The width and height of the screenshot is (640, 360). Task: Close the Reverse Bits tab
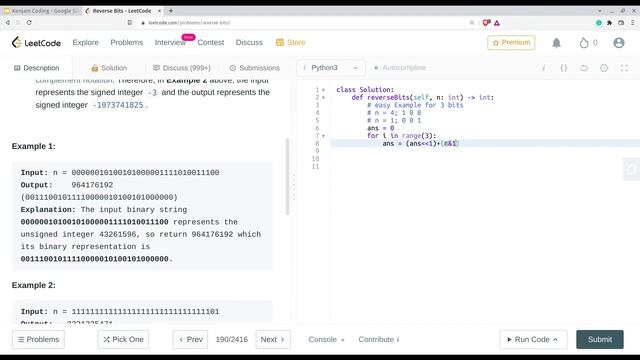coord(159,11)
